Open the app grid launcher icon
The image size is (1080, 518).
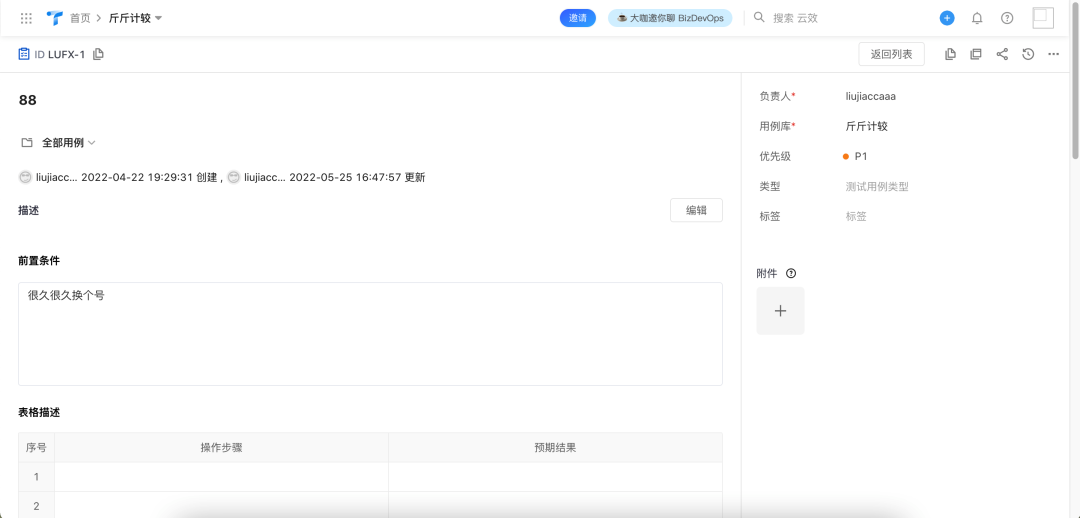[x=26, y=19]
